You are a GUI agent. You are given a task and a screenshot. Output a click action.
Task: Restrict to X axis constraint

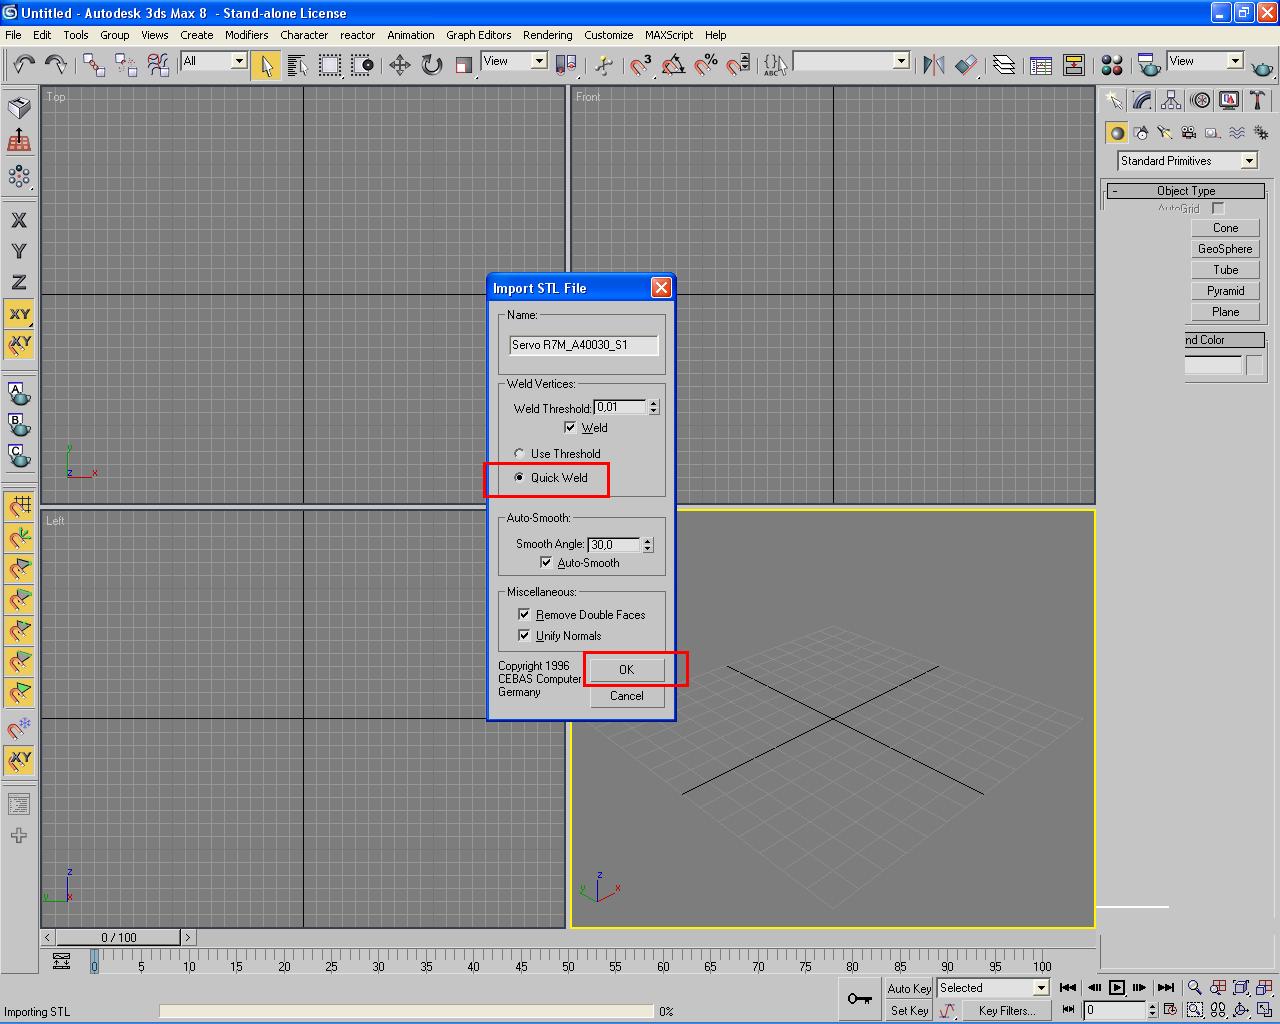click(x=19, y=221)
